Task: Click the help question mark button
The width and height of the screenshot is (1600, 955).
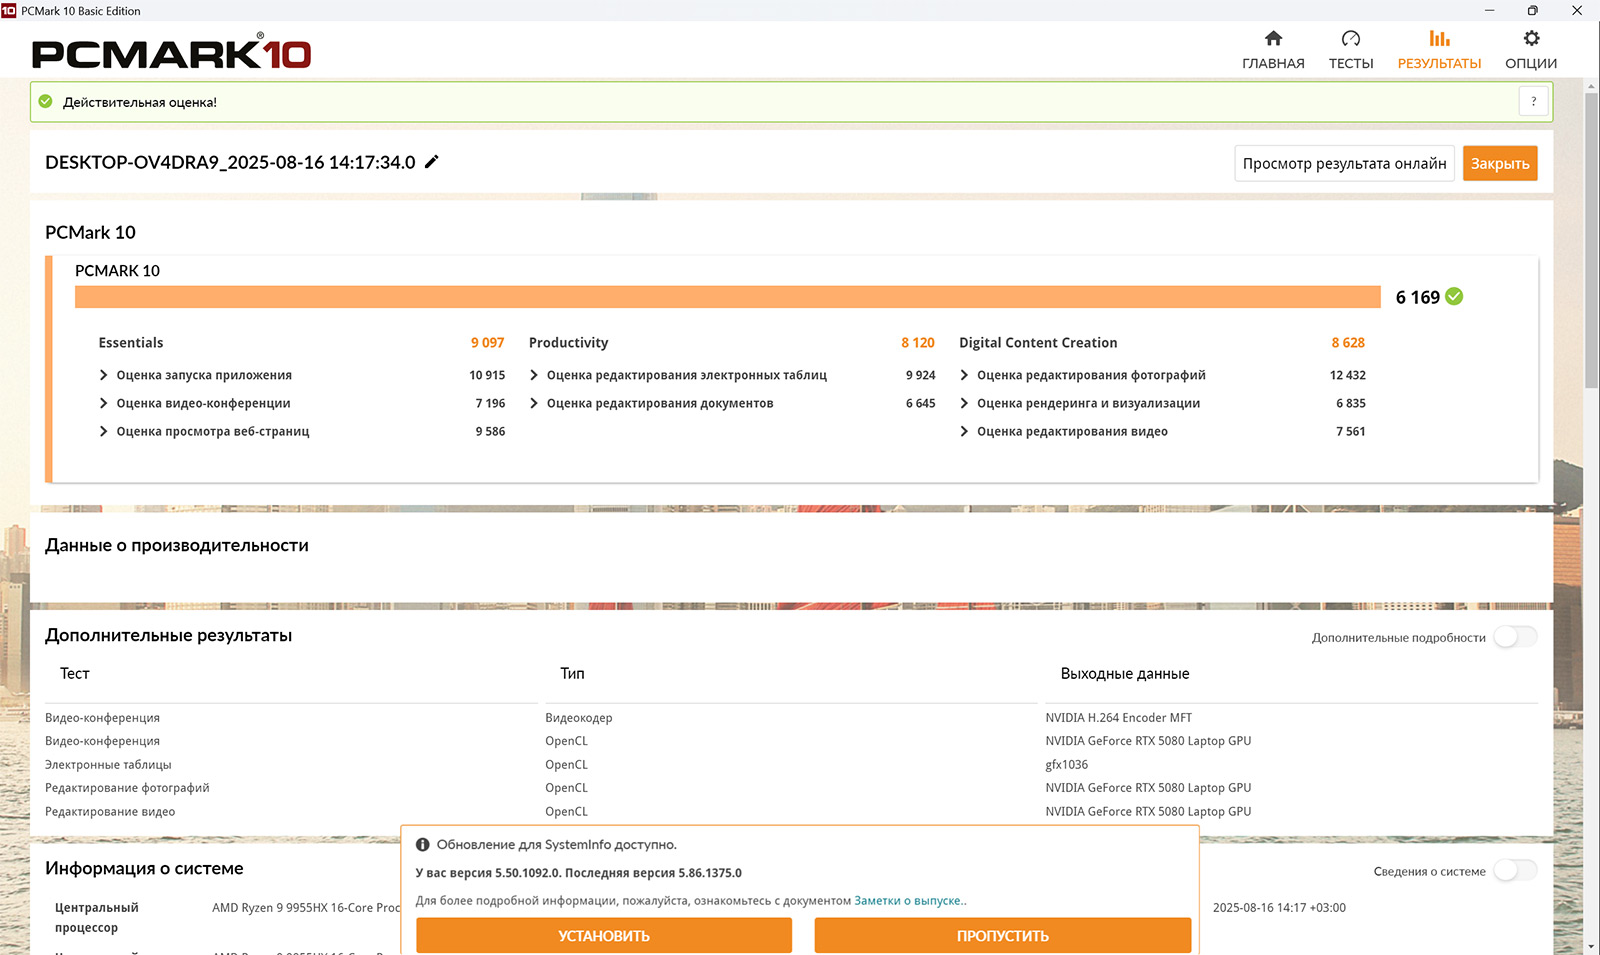Action: [x=1533, y=101]
